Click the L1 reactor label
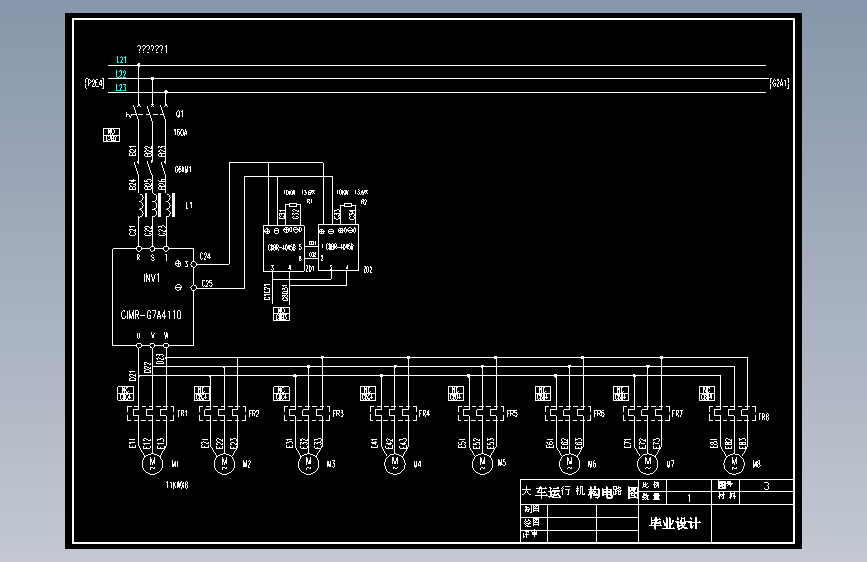The image size is (867, 562). [189, 205]
